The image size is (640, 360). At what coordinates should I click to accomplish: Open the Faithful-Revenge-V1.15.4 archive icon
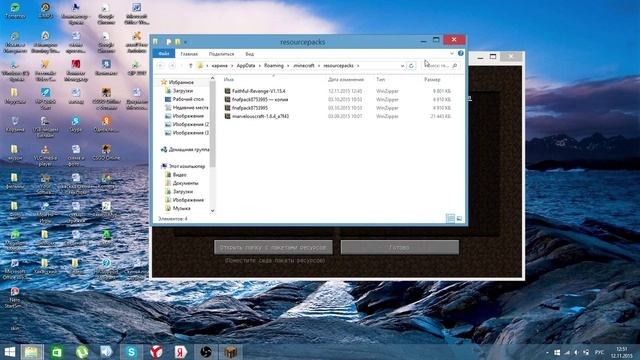227,91
